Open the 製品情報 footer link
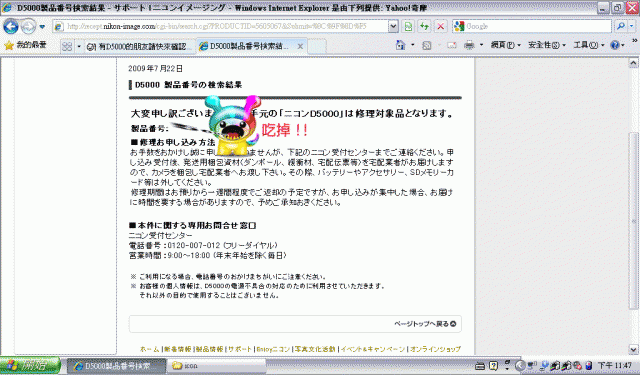 (x=209, y=349)
